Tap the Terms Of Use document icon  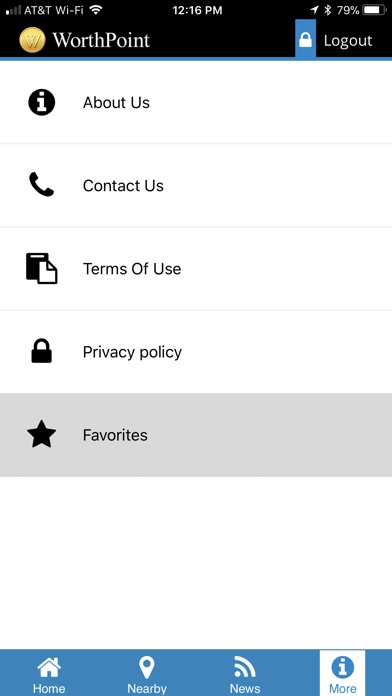[x=41, y=268]
